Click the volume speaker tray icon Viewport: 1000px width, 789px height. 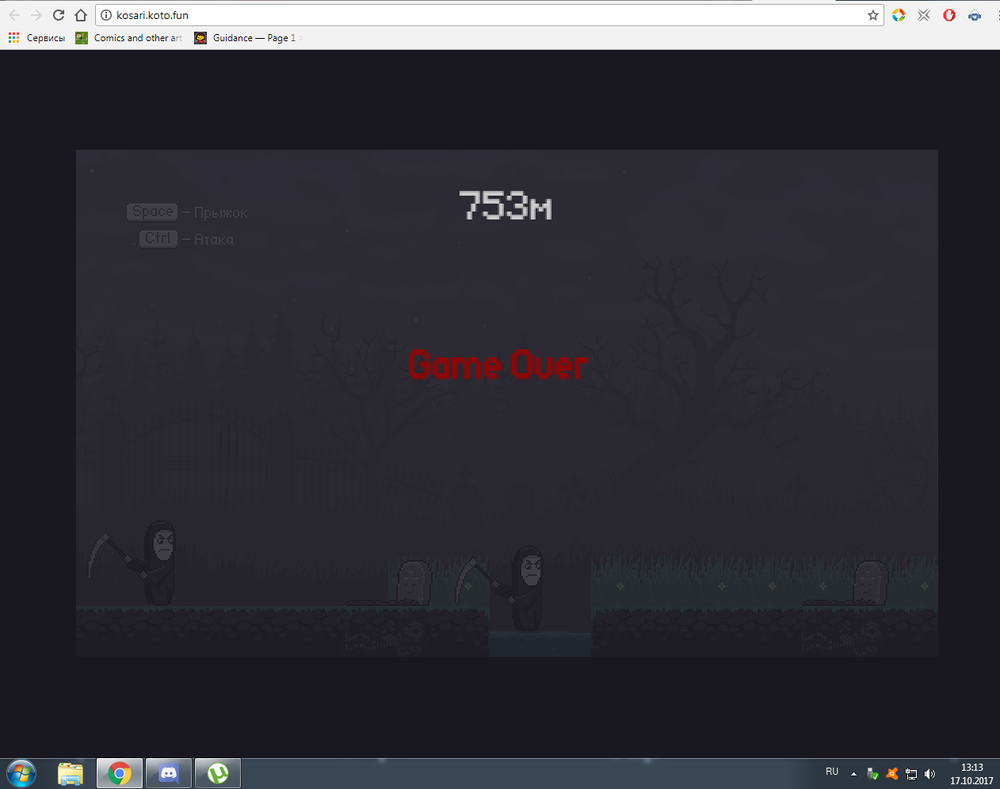[930, 773]
